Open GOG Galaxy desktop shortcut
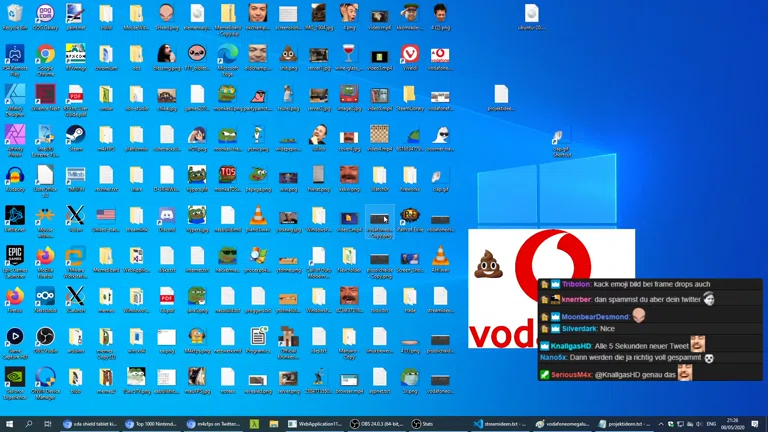The height and width of the screenshot is (432, 768). [45, 16]
